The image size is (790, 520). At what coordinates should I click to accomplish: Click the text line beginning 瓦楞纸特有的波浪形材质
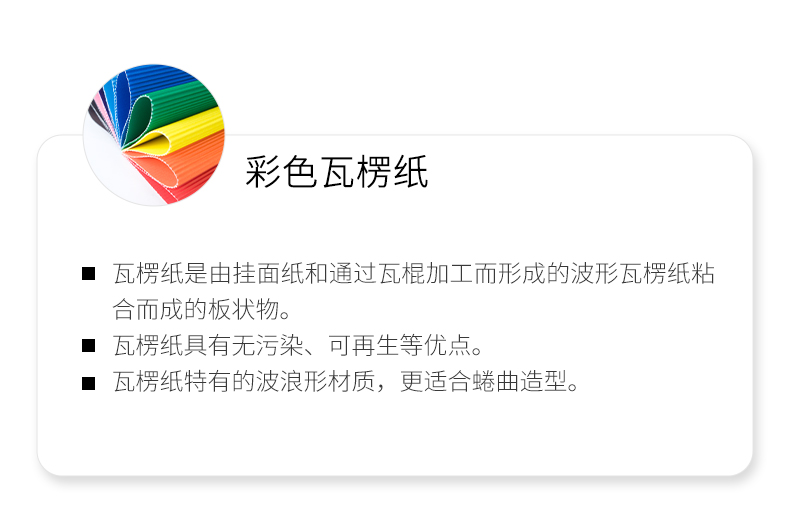click(346, 381)
